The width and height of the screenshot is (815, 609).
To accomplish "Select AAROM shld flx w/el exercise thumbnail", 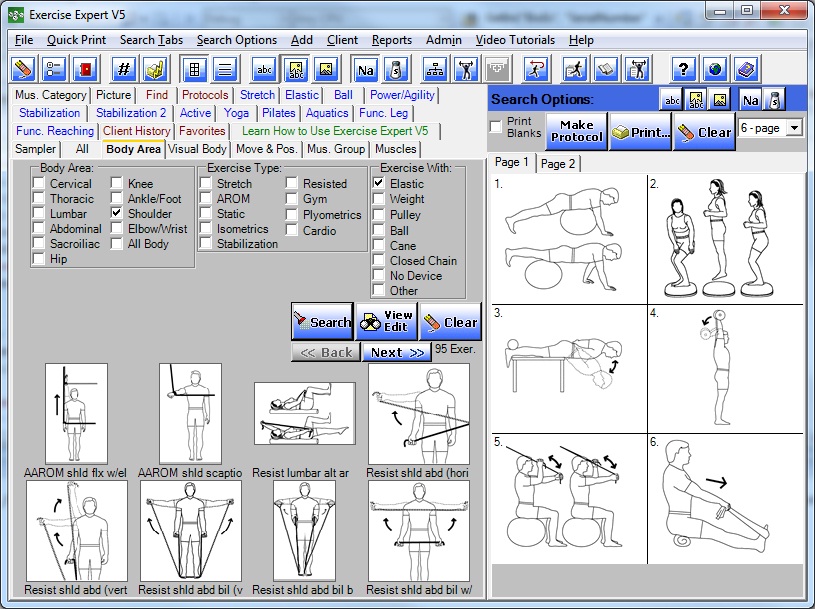I will pos(76,414).
